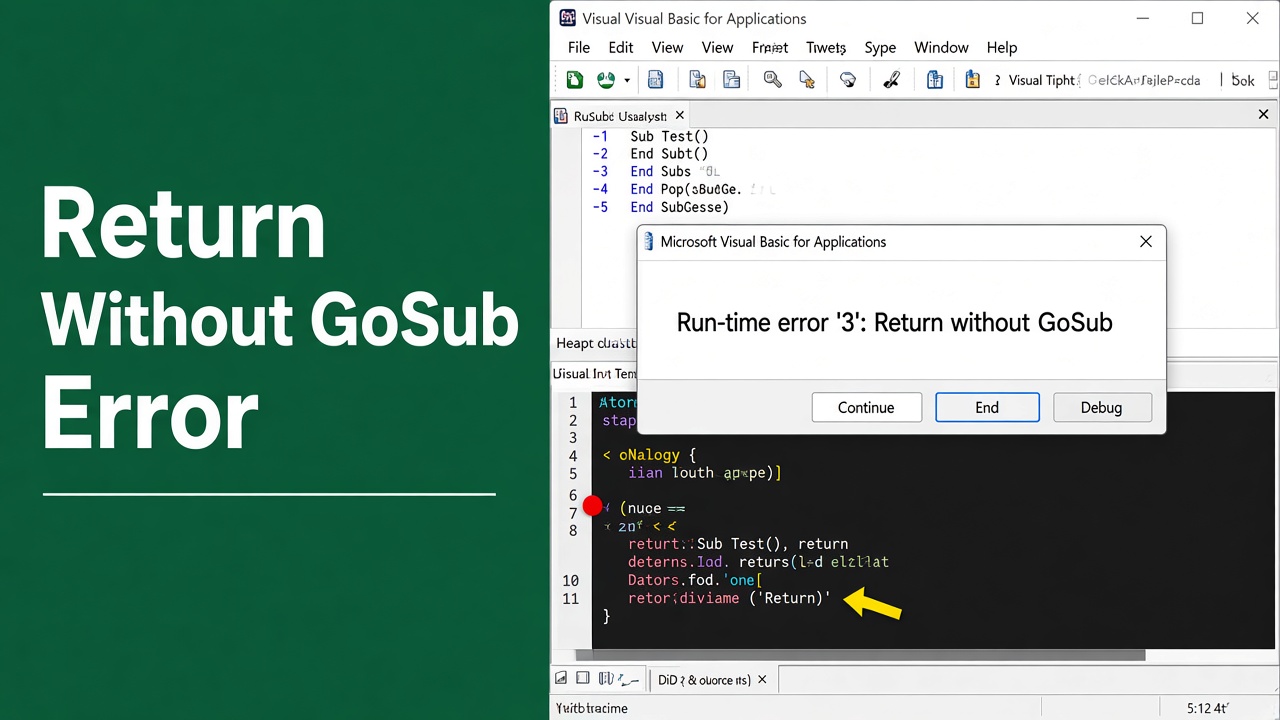Open the Edit menu

coord(621,47)
